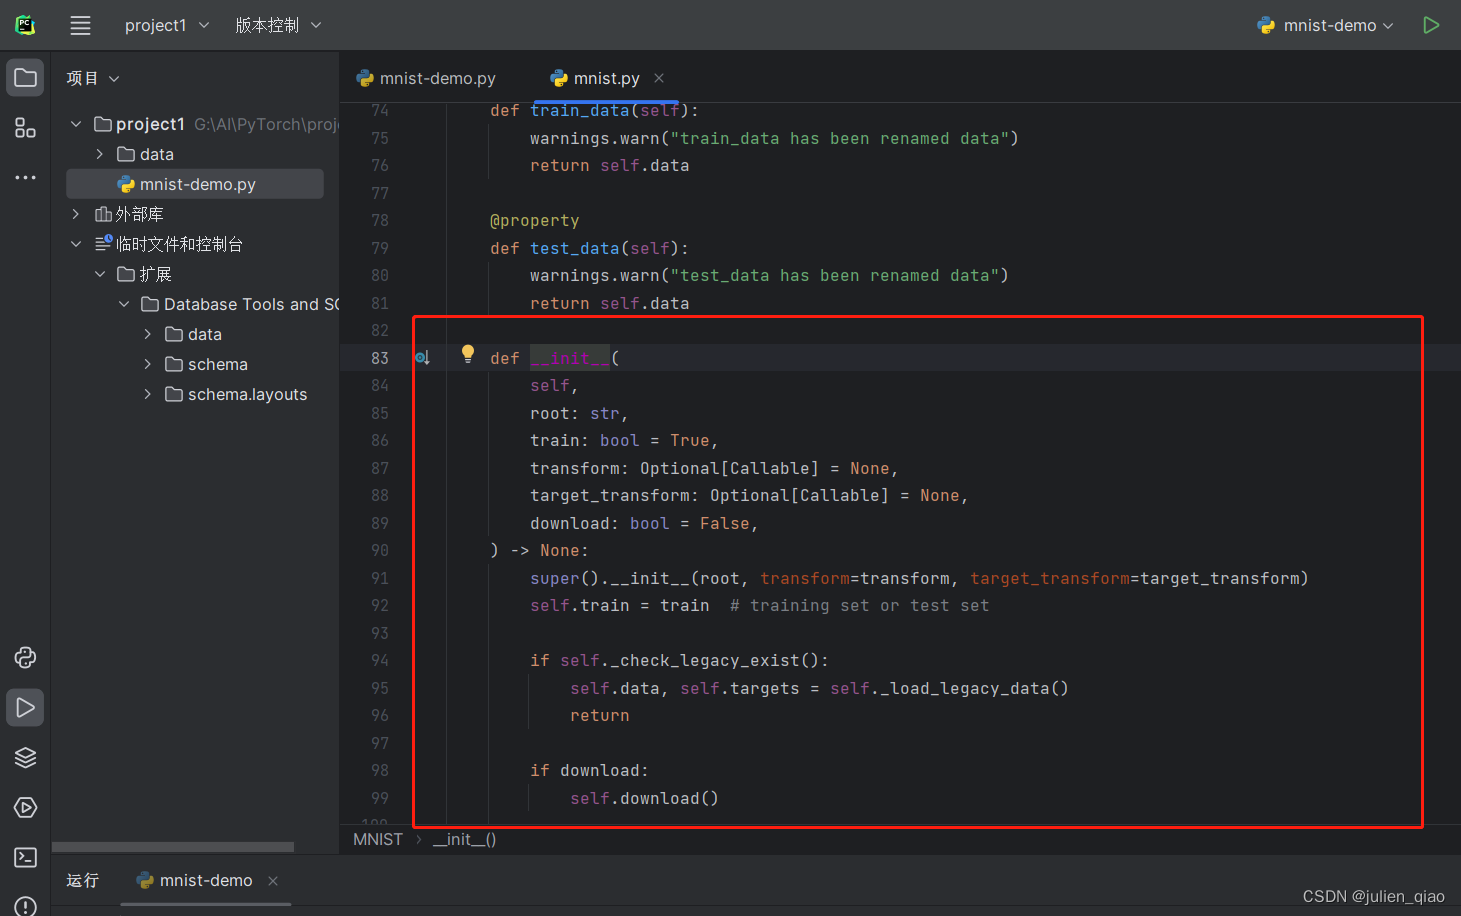
Task: Close the mnist.py editor tab
Action: pyautogui.click(x=659, y=78)
